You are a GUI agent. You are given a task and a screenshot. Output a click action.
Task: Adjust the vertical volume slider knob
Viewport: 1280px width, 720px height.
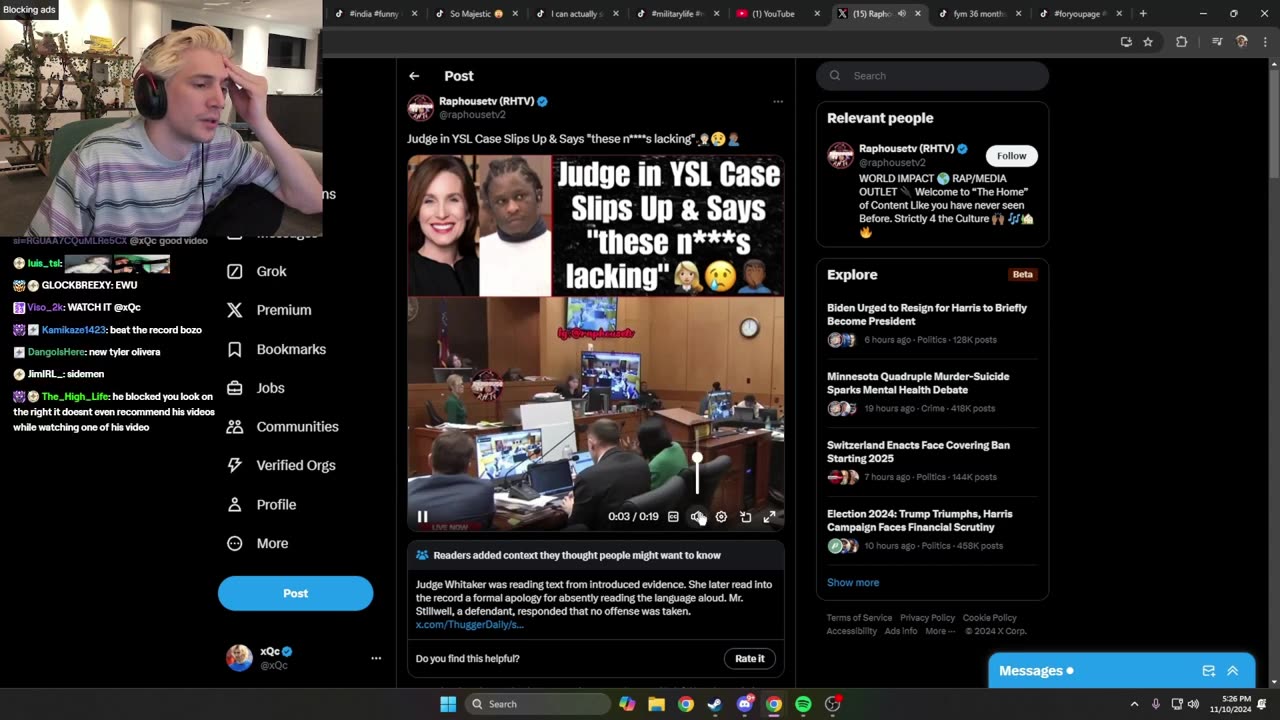click(x=697, y=458)
